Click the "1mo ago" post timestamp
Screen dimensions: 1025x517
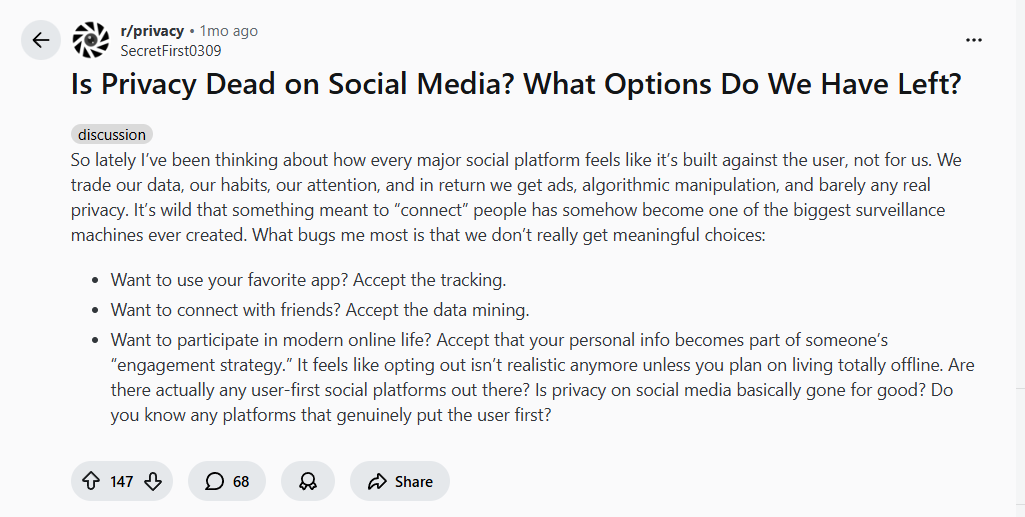click(229, 31)
